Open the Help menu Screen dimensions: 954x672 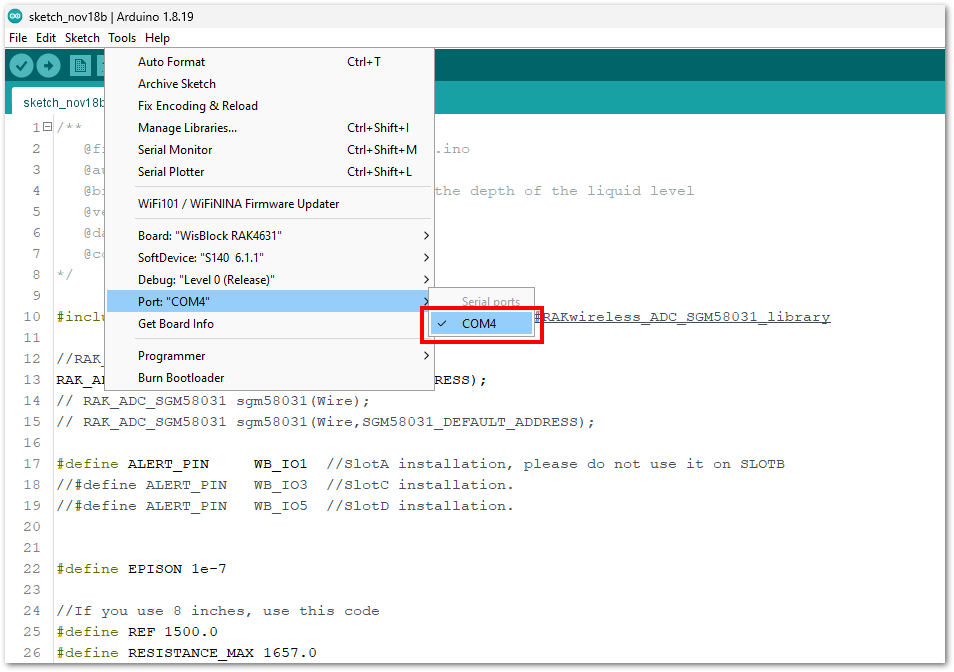[158, 38]
